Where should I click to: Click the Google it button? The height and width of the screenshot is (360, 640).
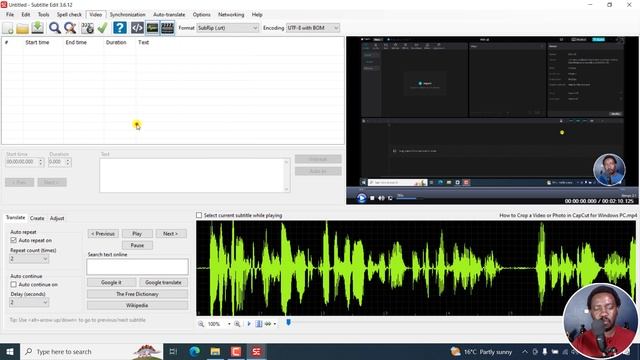pos(111,282)
